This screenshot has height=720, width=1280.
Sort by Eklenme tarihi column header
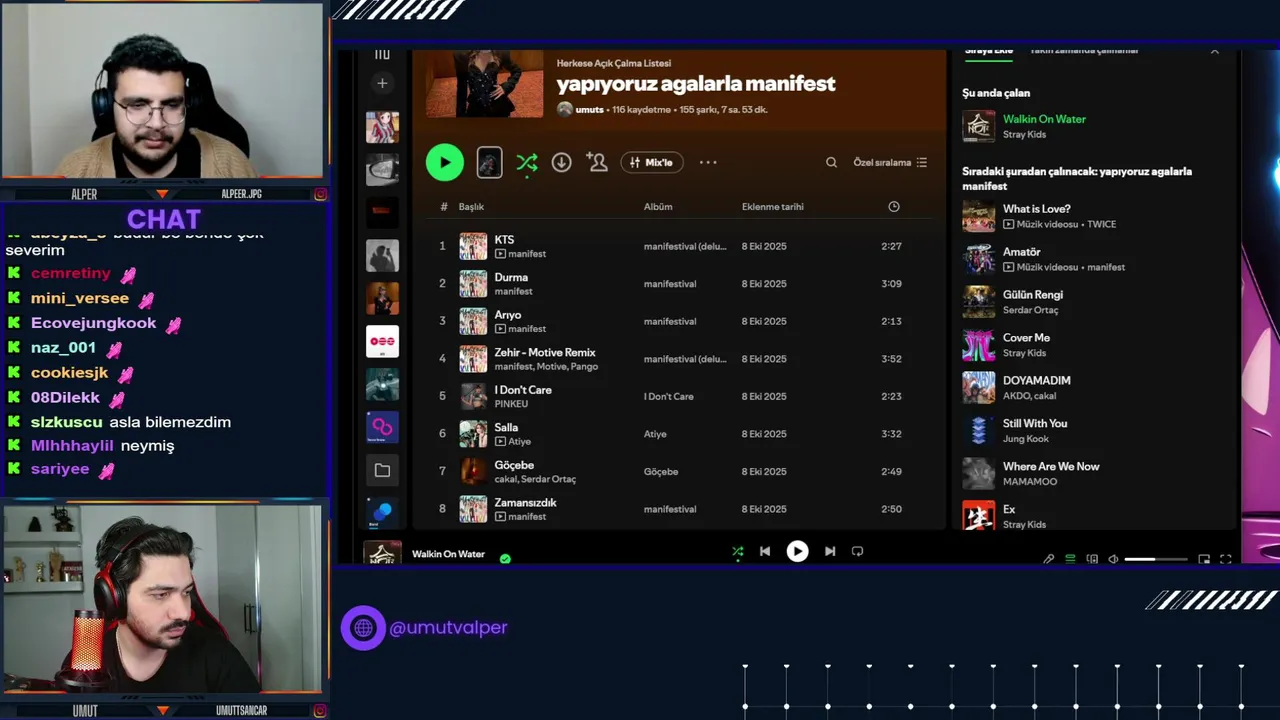pyautogui.click(x=772, y=207)
